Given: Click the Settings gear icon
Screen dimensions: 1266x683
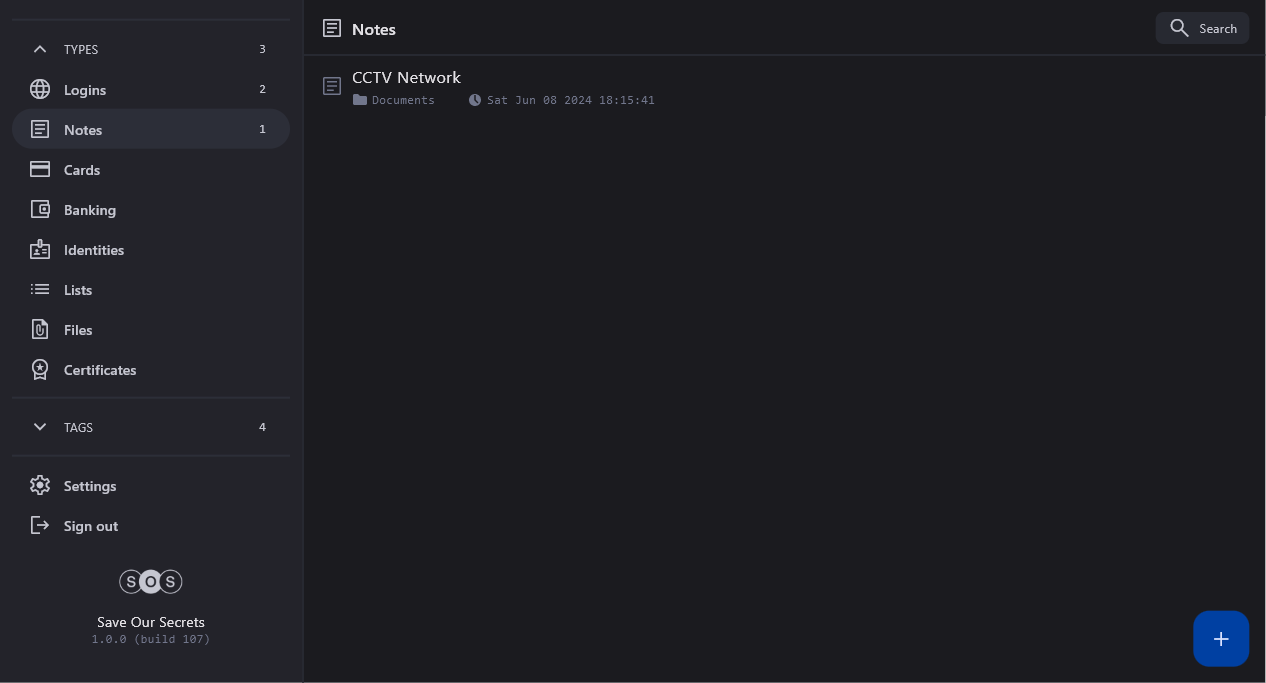Looking at the screenshot, I should click(40, 485).
